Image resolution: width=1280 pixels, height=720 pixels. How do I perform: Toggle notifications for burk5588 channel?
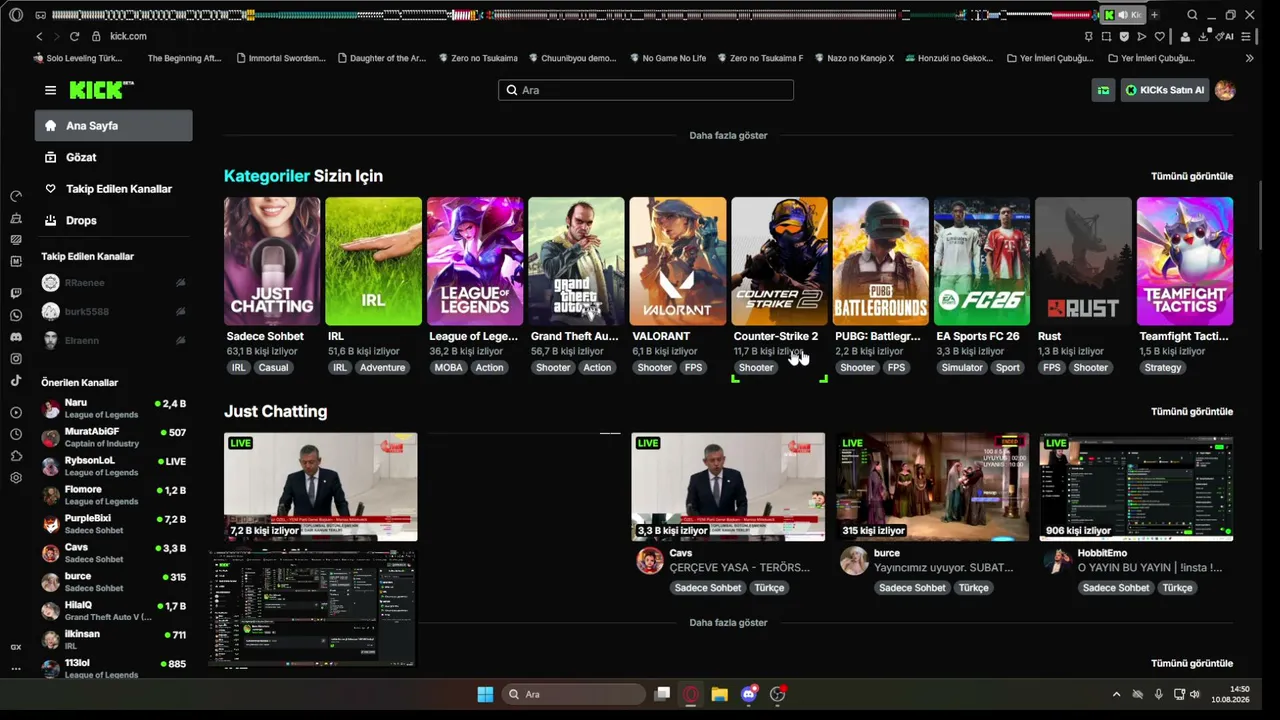[180, 312]
